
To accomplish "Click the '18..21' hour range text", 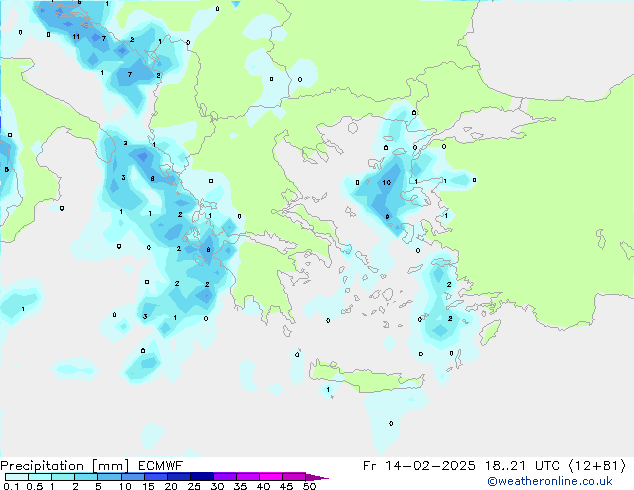I will point(505,466).
